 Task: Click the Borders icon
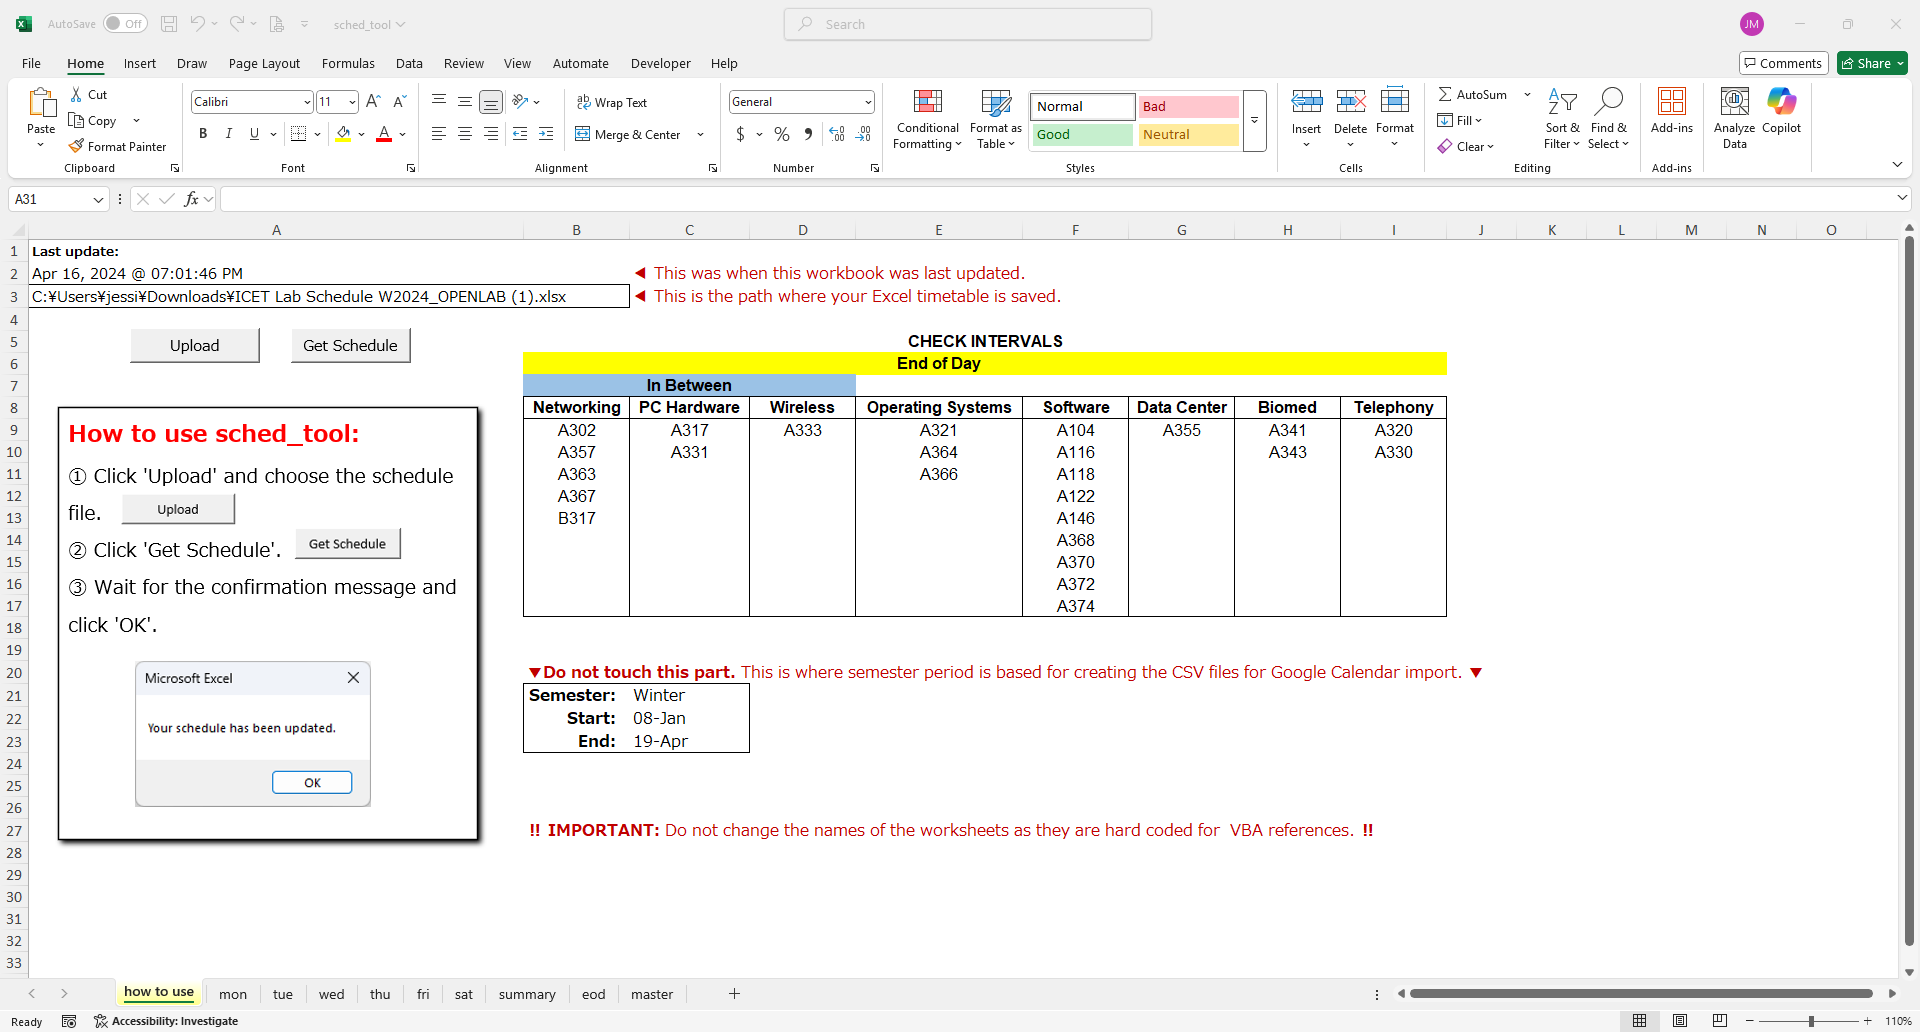click(298, 134)
